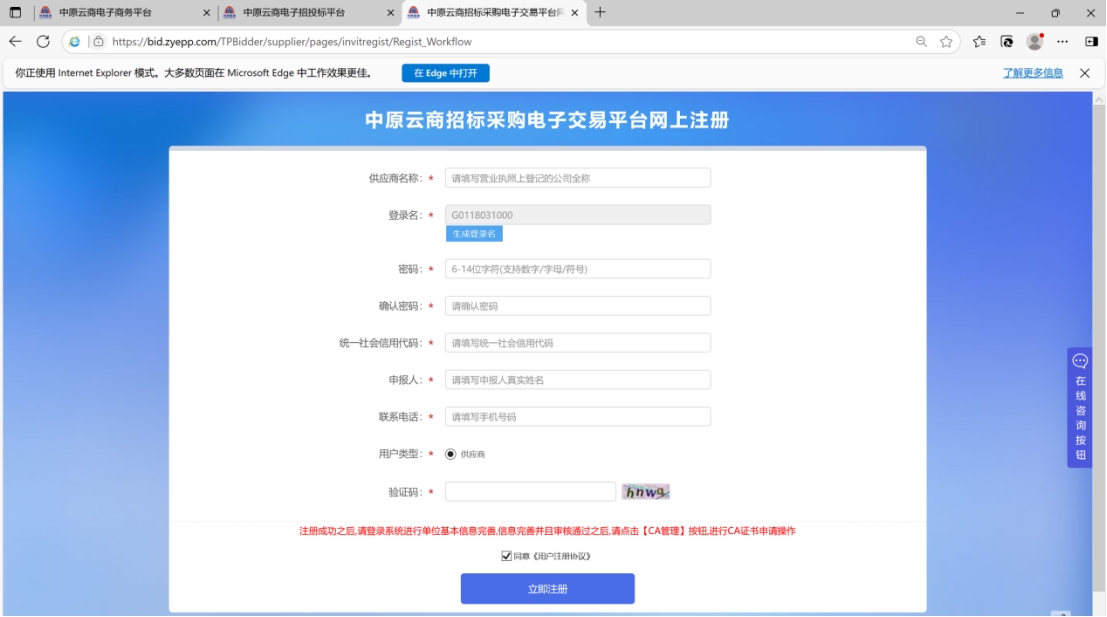
Task: Open a new browser tab
Action: pyautogui.click(x=600, y=12)
